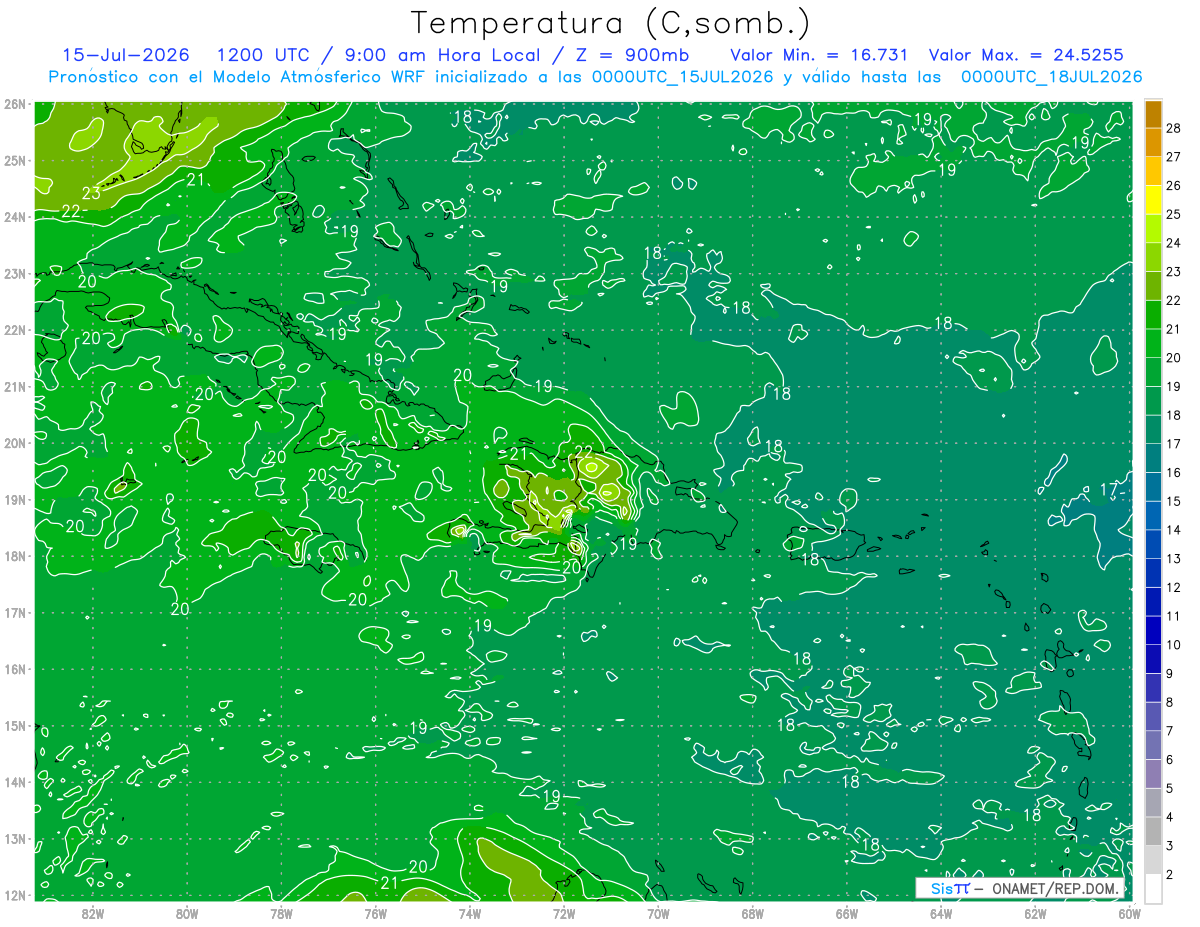Viewport: 1200px width, 927px height.
Task: Click the SisTT ONAMET/REP.DOM. logo box
Action: tap(1019, 888)
